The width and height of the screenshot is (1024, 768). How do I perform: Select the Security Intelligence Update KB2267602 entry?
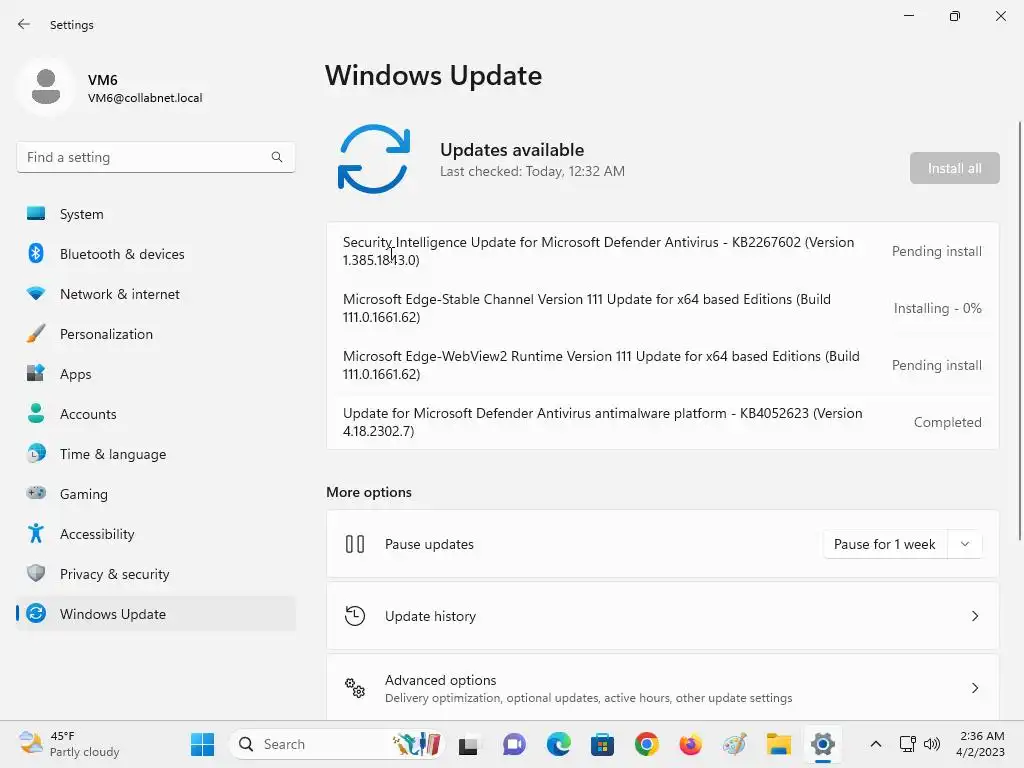662,251
